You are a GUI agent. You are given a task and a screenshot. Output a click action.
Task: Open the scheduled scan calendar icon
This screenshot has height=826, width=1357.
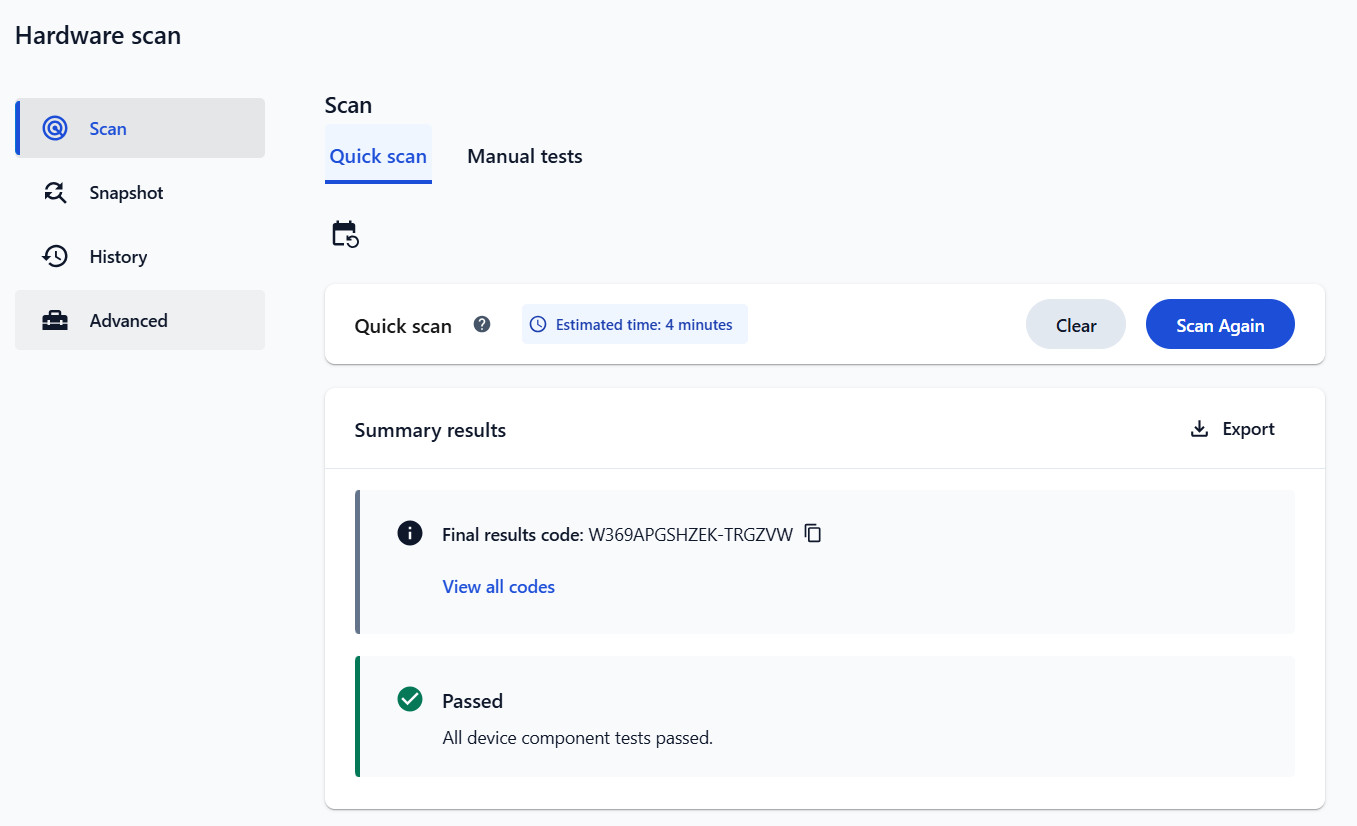(345, 235)
